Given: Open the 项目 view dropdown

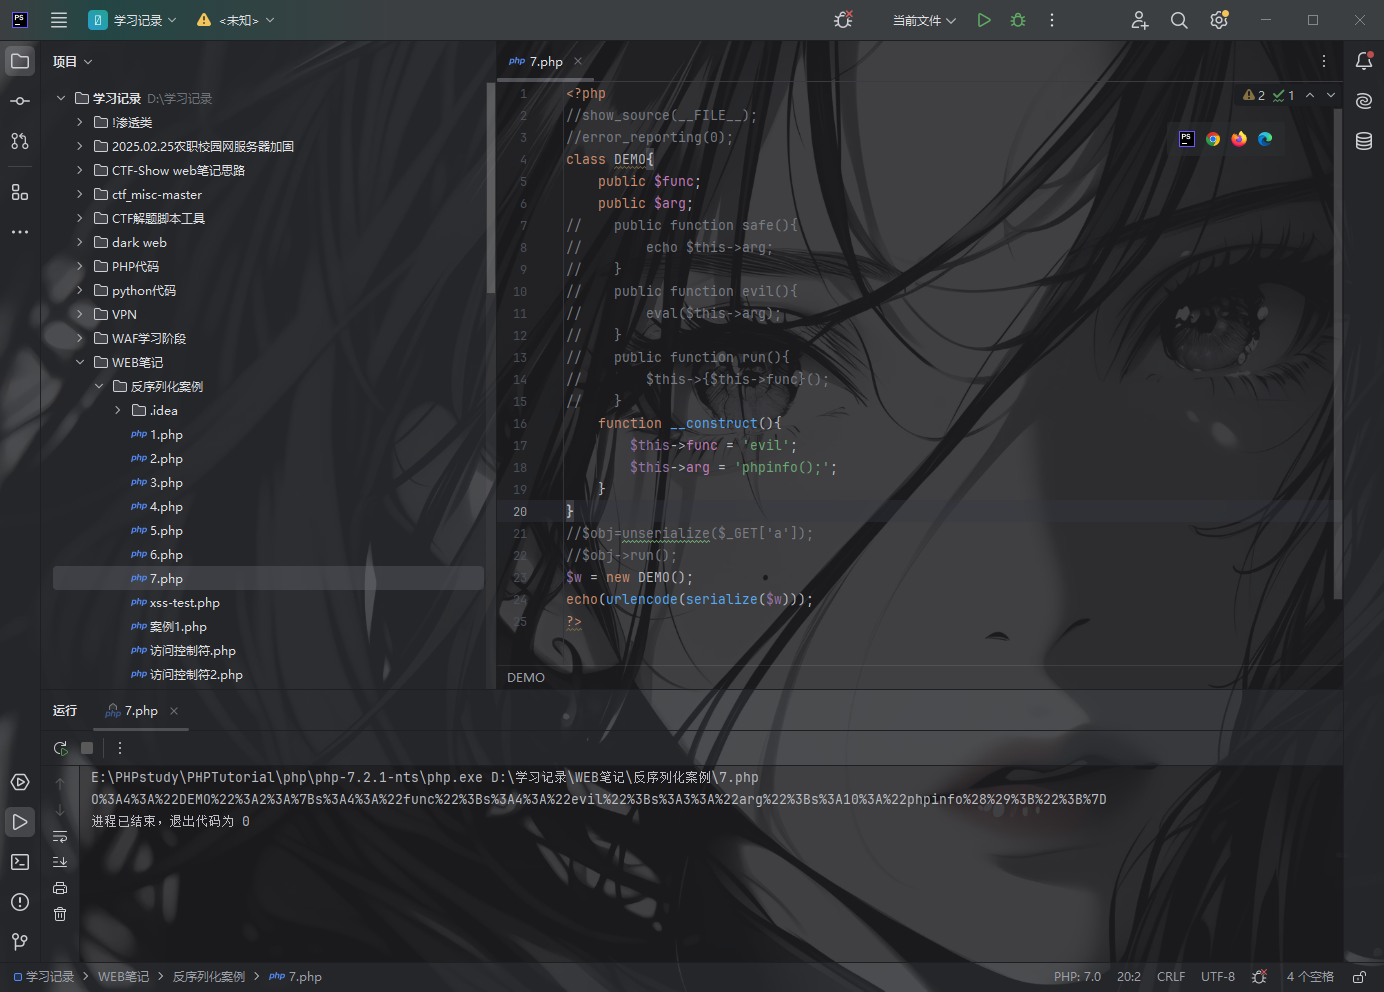Looking at the screenshot, I should (73, 62).
